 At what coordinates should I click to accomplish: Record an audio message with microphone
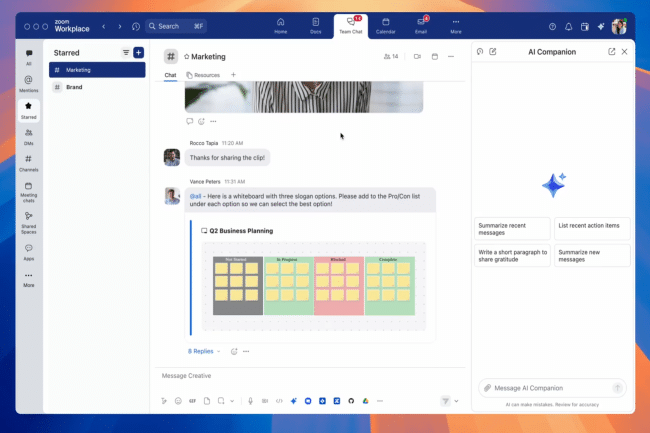click(250, 401)
